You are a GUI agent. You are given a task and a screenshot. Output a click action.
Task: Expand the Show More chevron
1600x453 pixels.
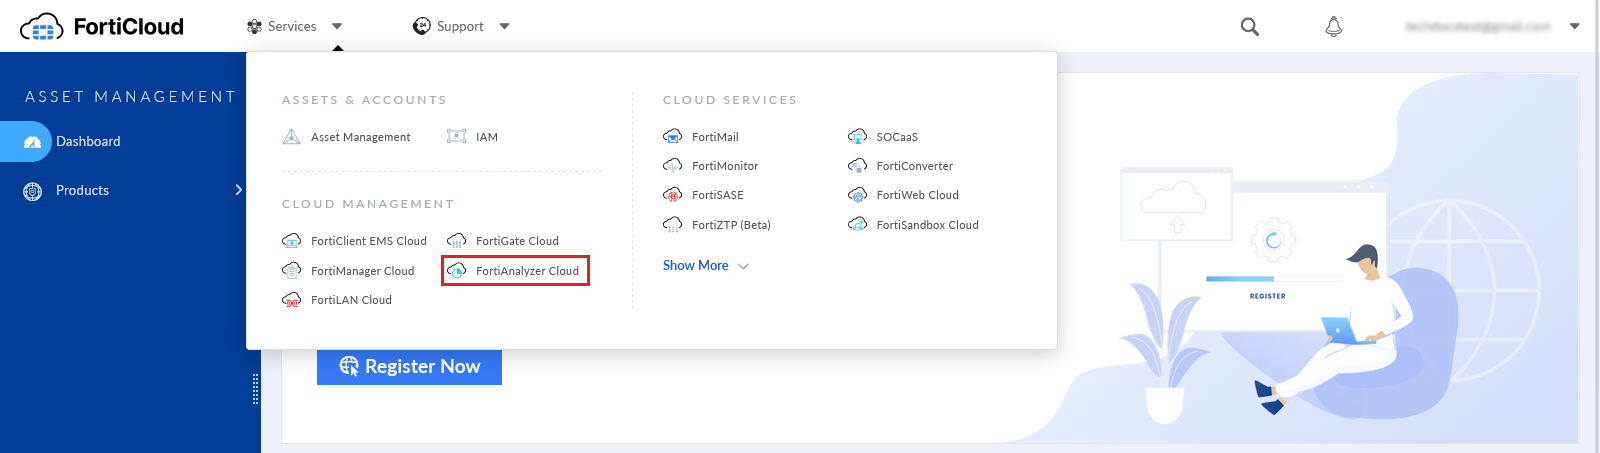743,266
